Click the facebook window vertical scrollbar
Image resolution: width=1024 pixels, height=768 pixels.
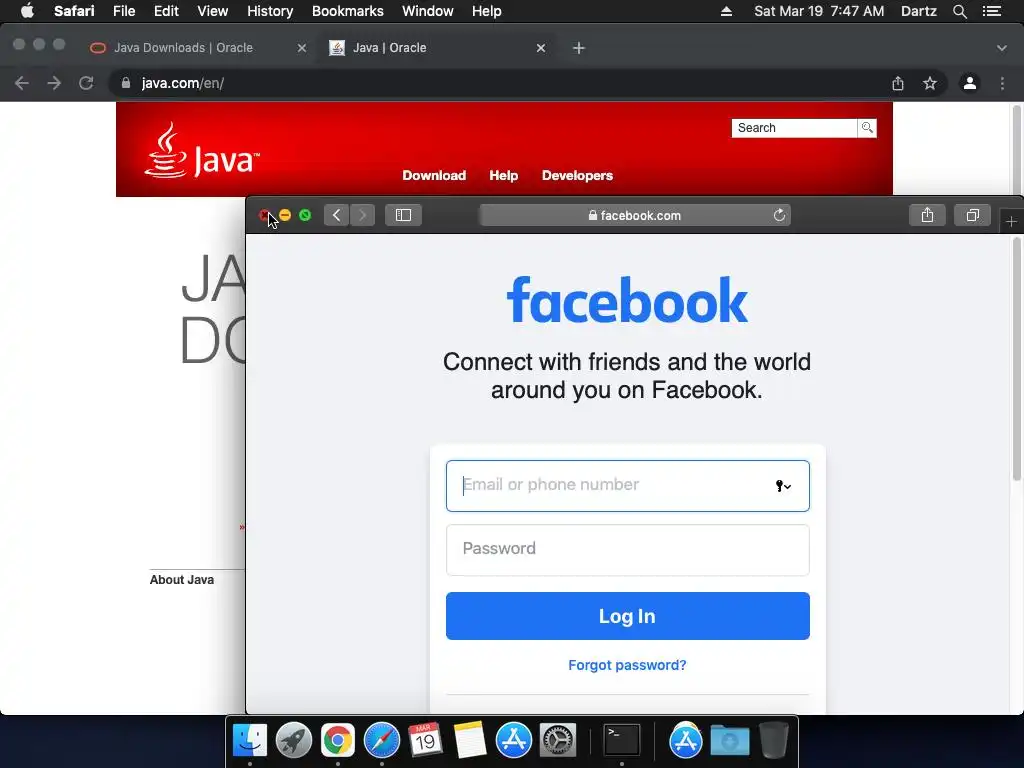pos(1017,360)
